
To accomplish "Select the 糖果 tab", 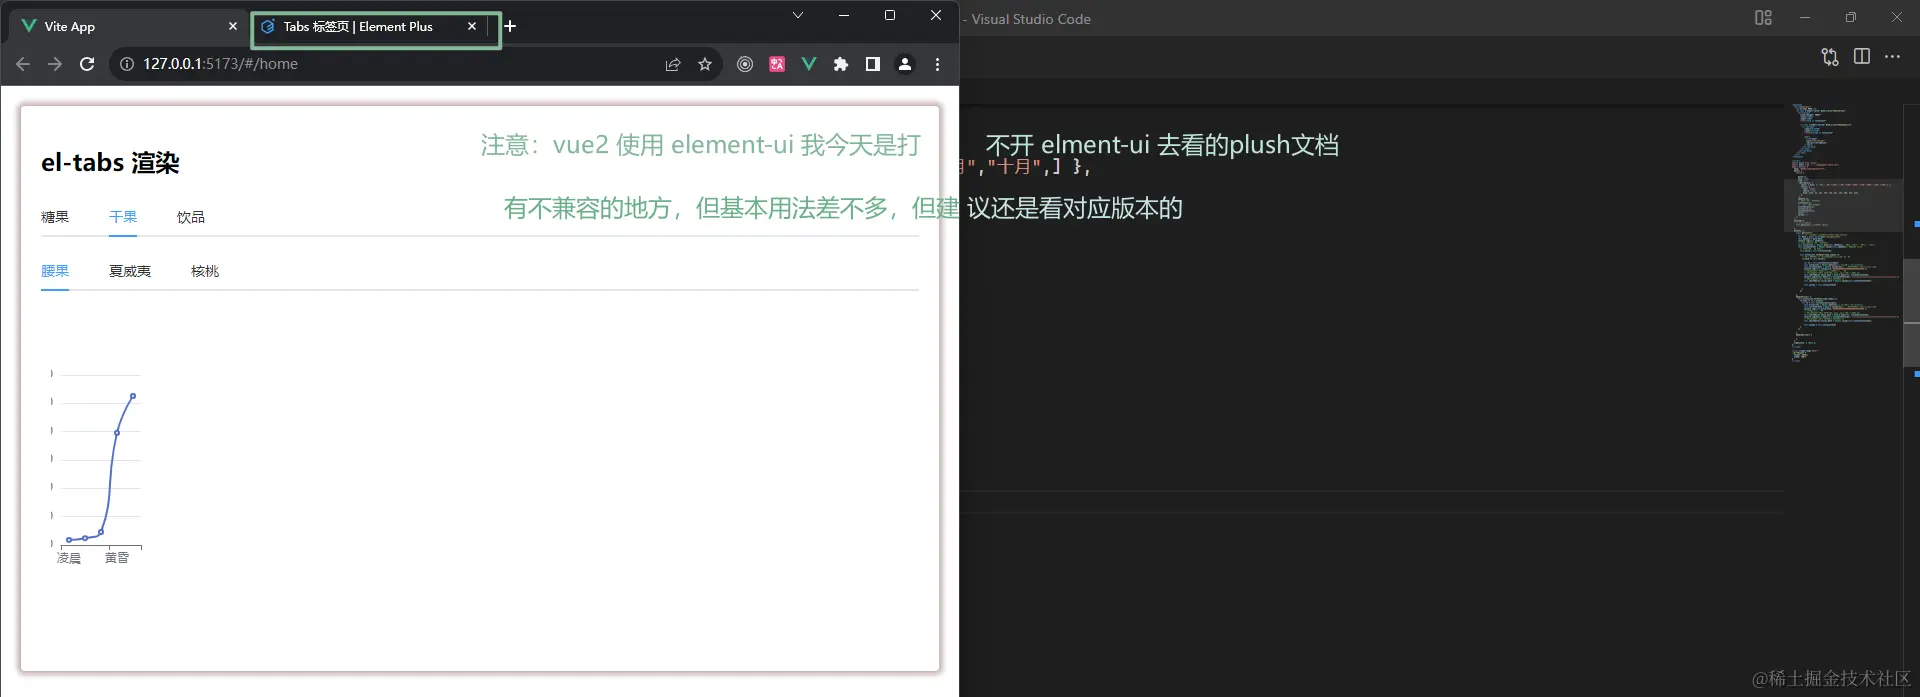I will pyautogui.click(x=55, y=217).
